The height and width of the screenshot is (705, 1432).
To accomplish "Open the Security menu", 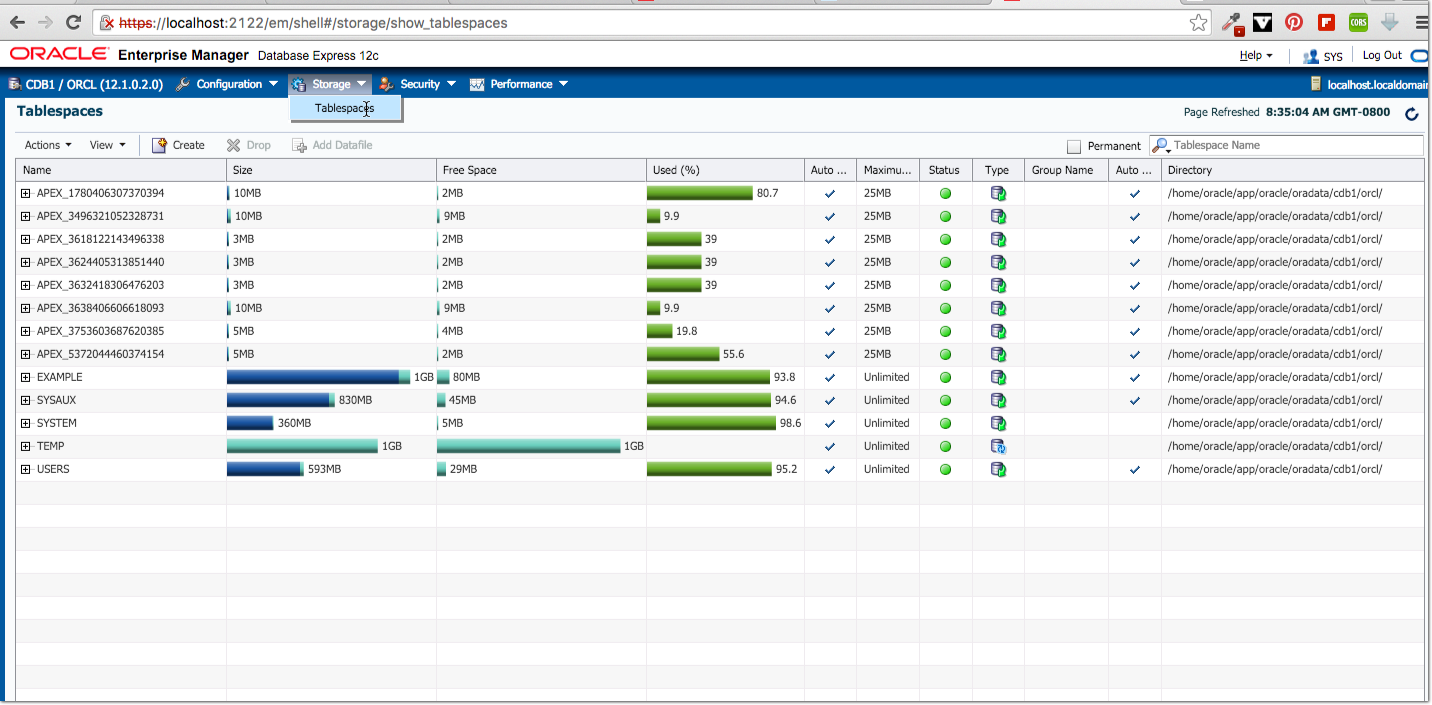I will (418, 84).
